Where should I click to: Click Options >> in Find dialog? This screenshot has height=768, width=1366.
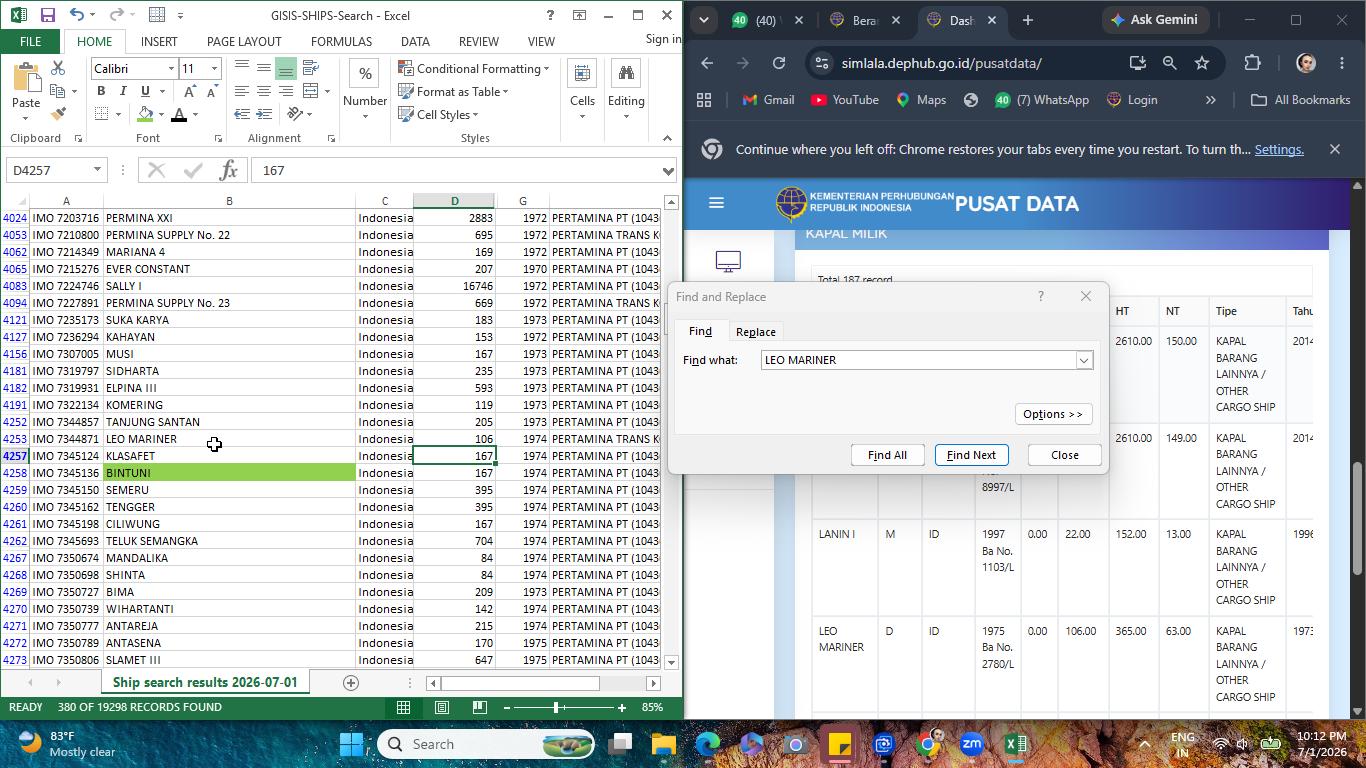click(x=1053, y=414)
